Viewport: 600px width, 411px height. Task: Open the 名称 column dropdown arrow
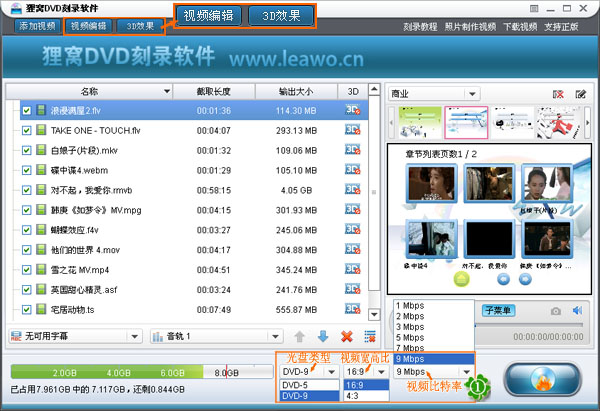point(167,91)
